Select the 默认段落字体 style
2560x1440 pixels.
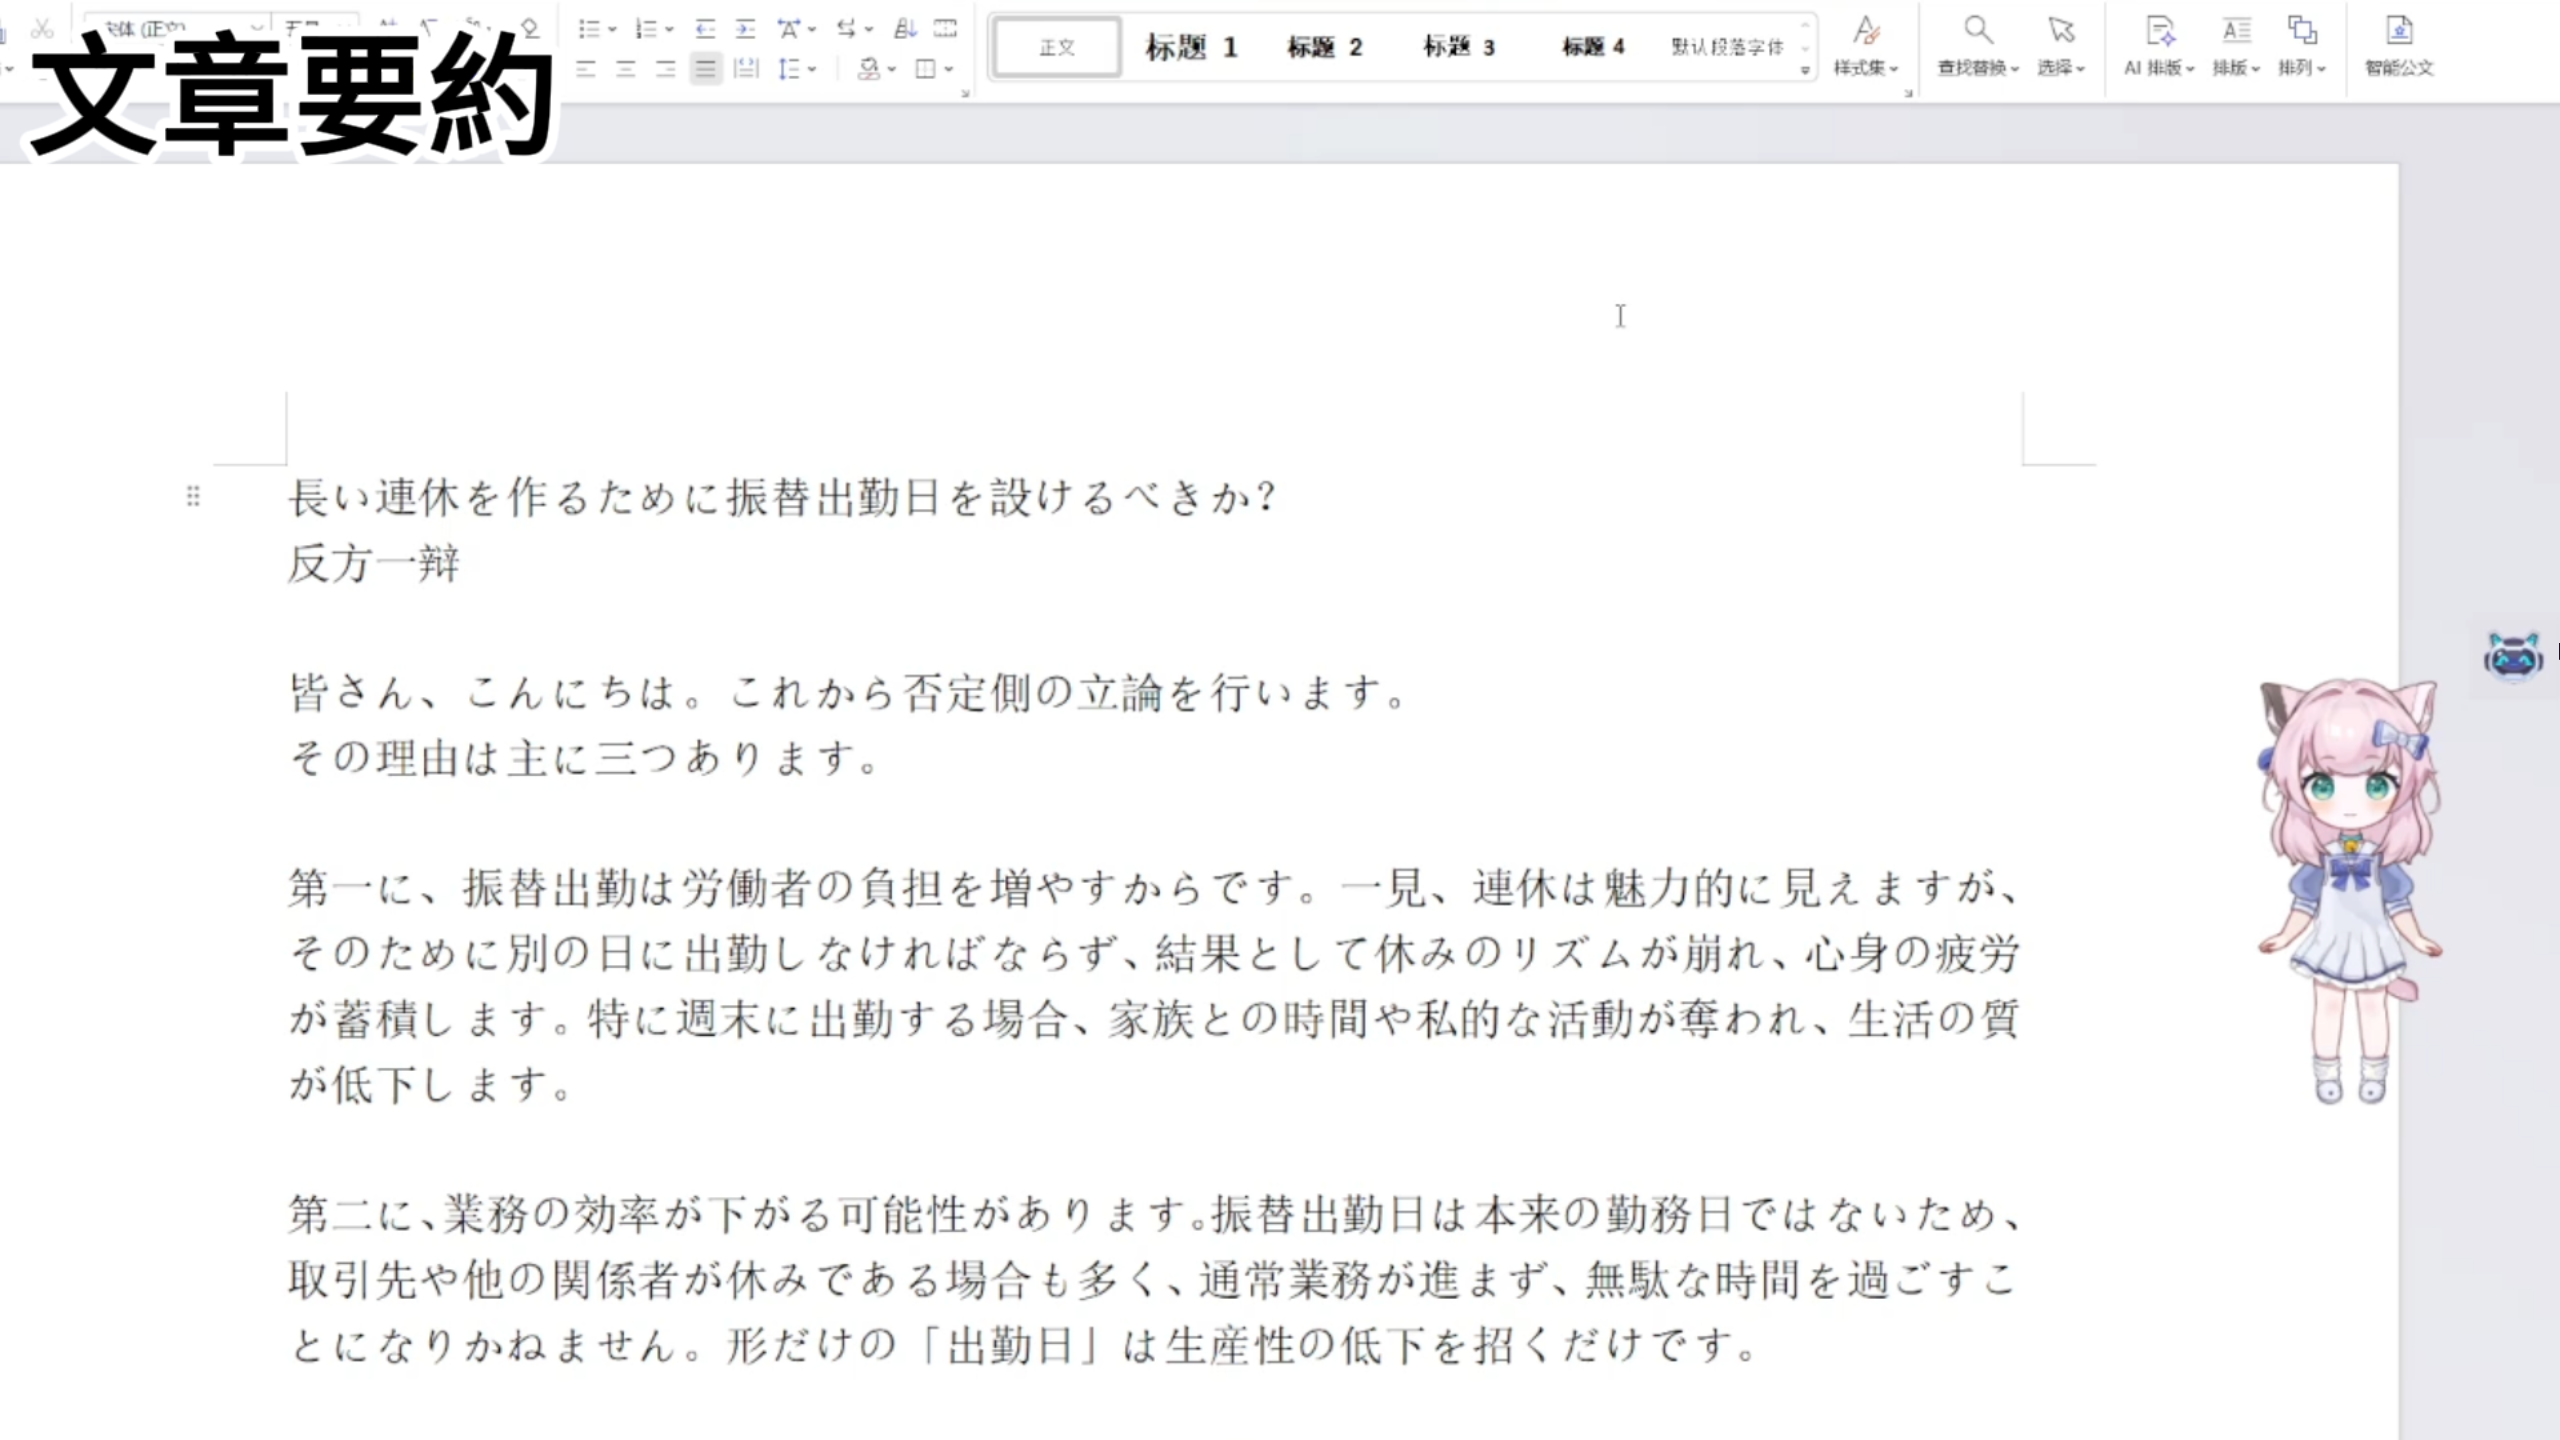coord(1727,47)
